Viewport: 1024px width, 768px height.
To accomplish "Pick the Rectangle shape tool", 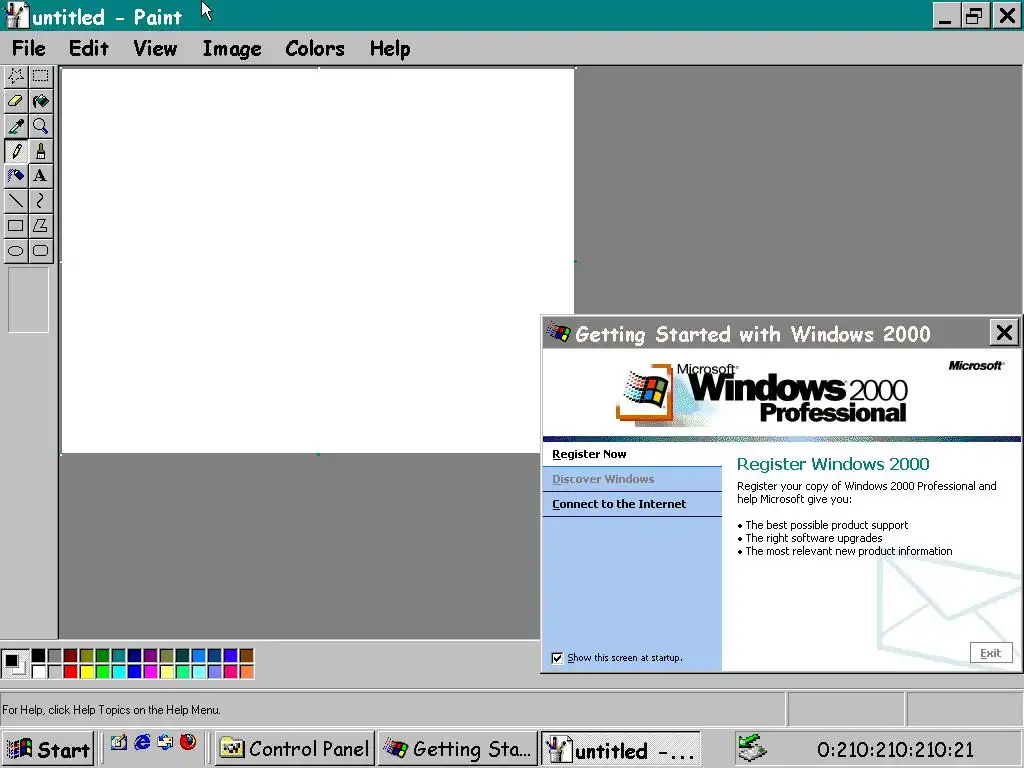I will pos(16,225).
